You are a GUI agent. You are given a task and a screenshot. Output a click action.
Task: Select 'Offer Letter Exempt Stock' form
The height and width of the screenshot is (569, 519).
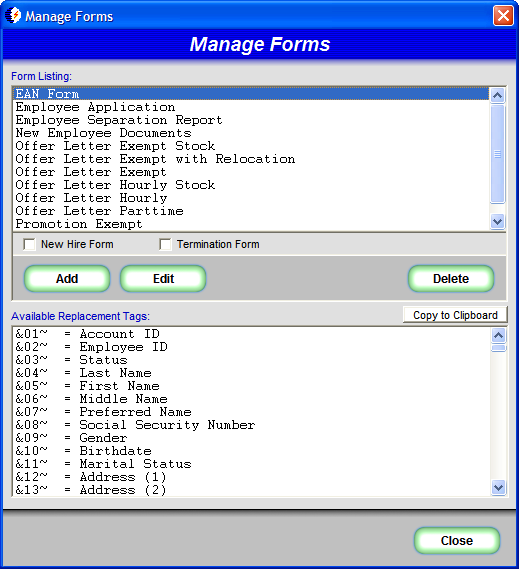tap(251, 146)
